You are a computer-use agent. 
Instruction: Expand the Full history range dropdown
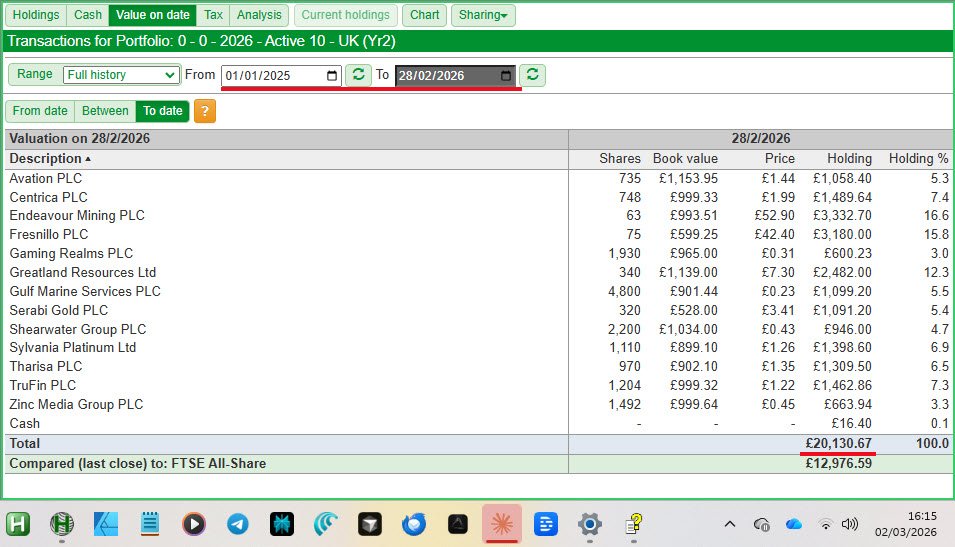[x=121, y=75]
